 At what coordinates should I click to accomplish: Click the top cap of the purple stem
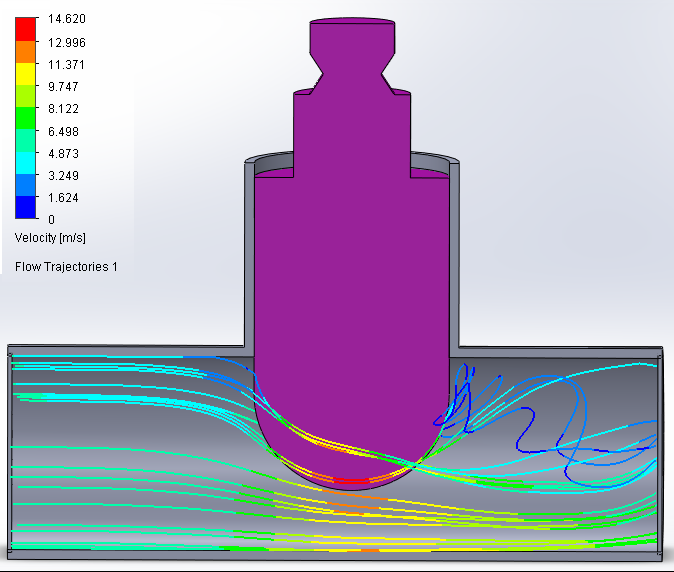tap(355, 24)
